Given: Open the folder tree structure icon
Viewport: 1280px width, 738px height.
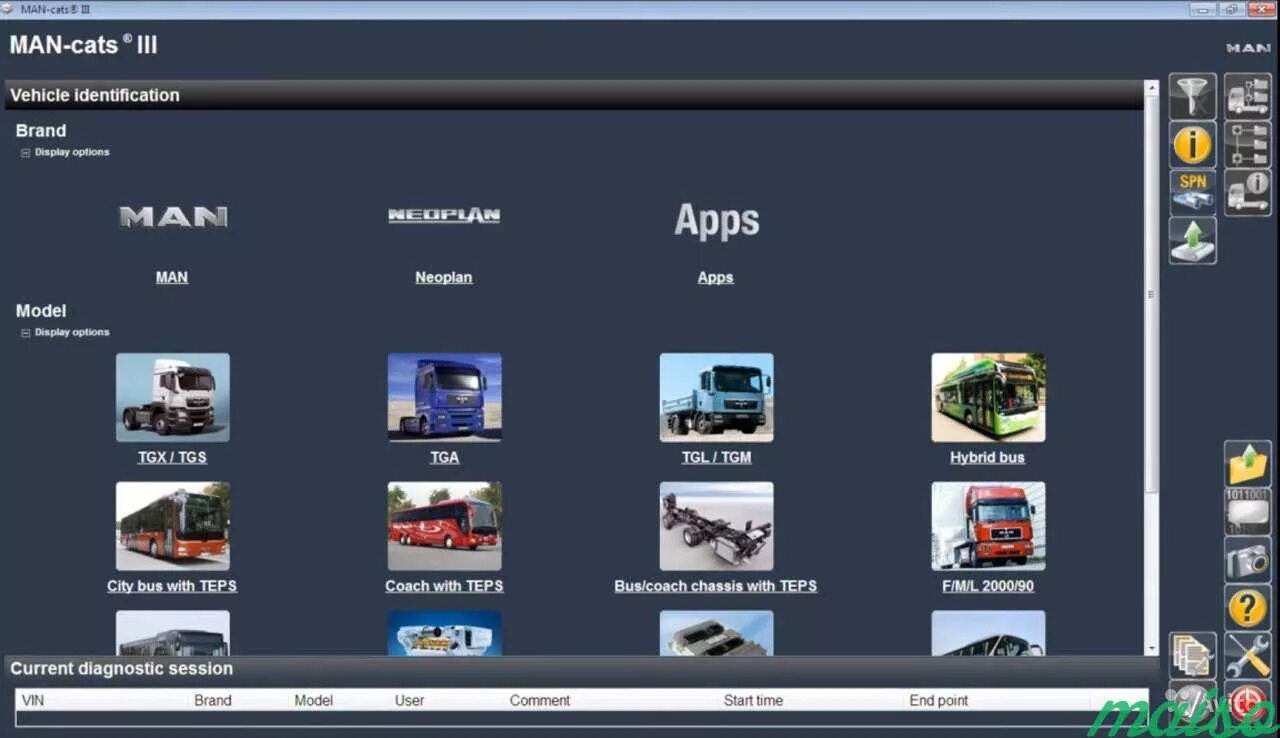Looking at the screenshot, I should [1248, 145].
